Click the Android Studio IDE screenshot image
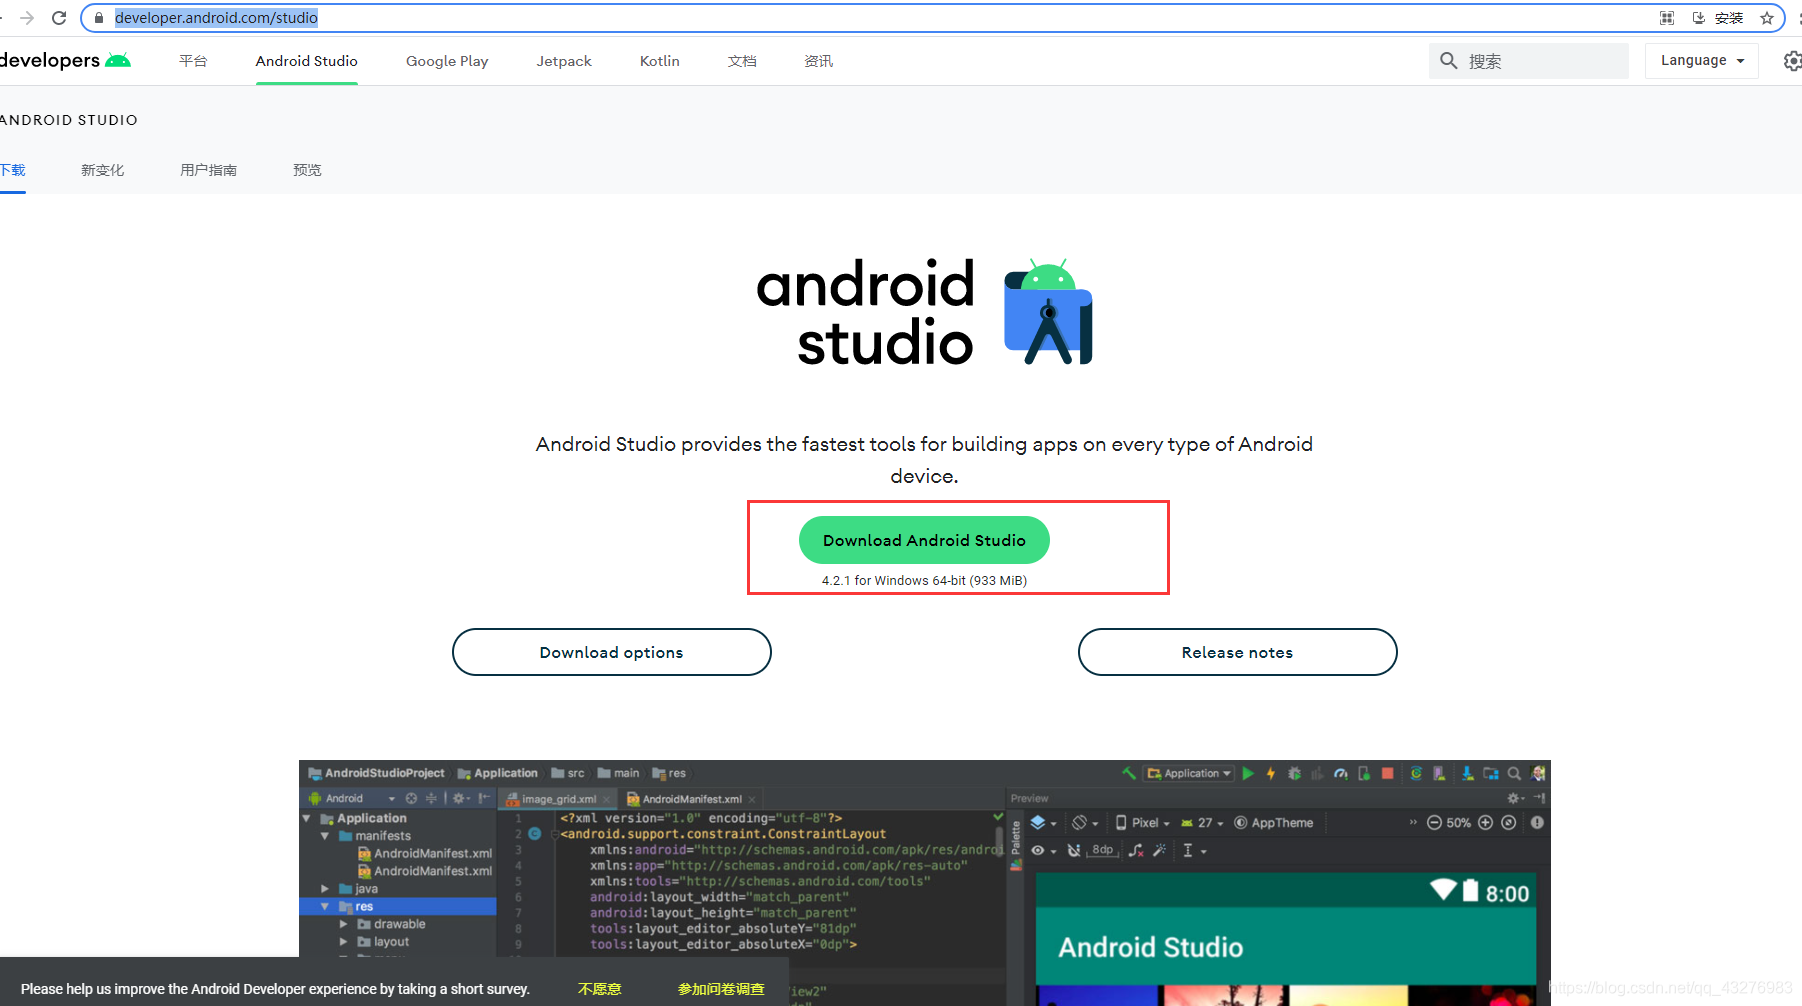This screenshot has height=1006, width=1802. 924,883
